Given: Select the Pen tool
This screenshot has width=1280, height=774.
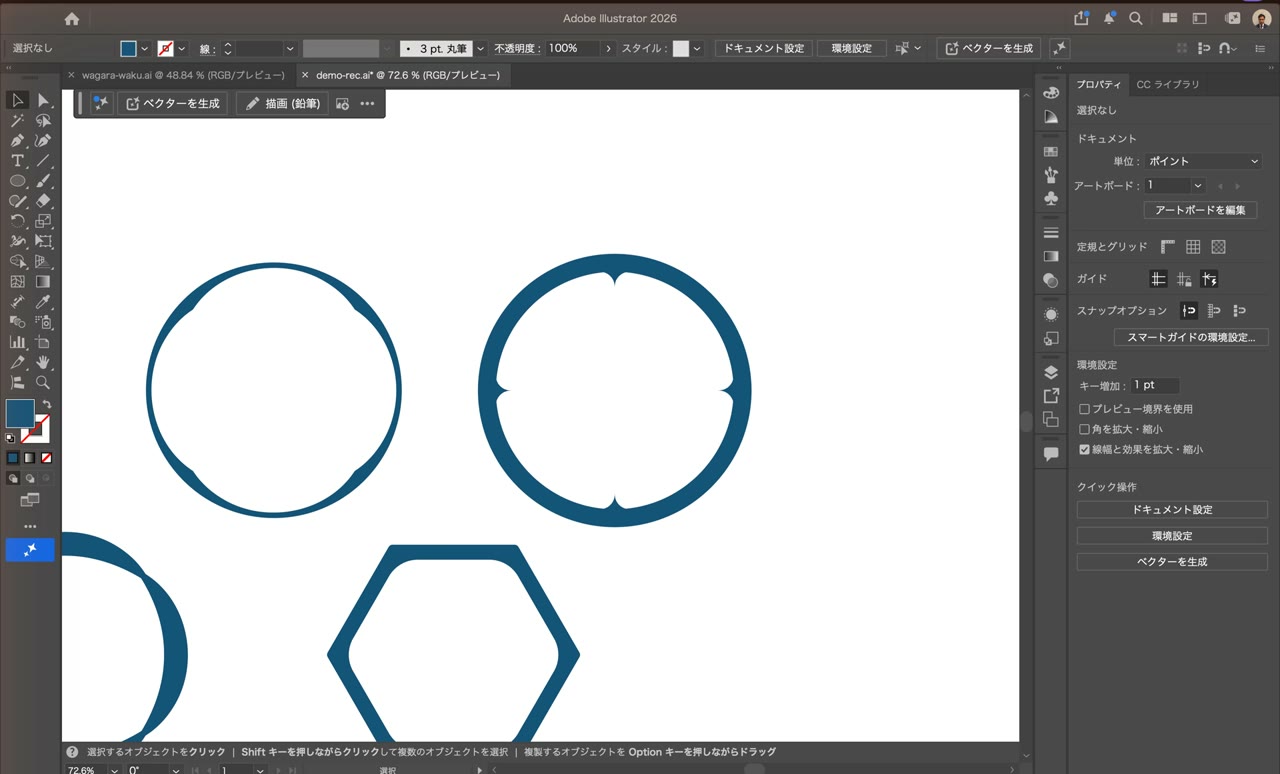Looking at the screenshot, I should coord(17,141).
